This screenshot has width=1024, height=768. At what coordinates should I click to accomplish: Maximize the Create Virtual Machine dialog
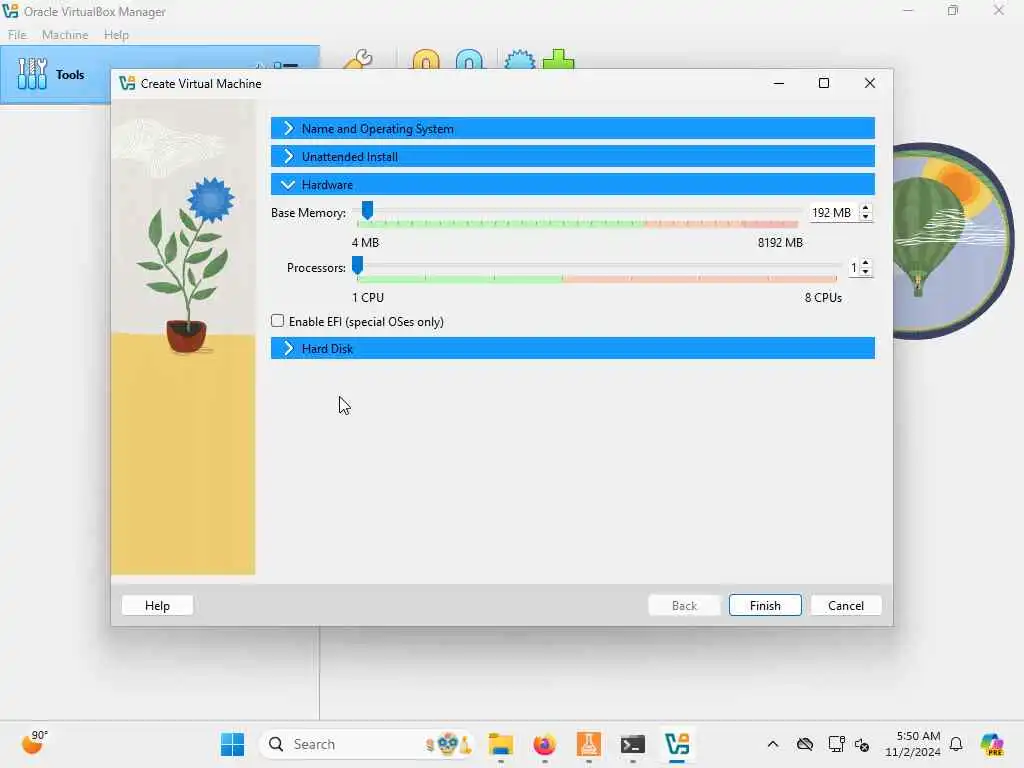[824, 83]
